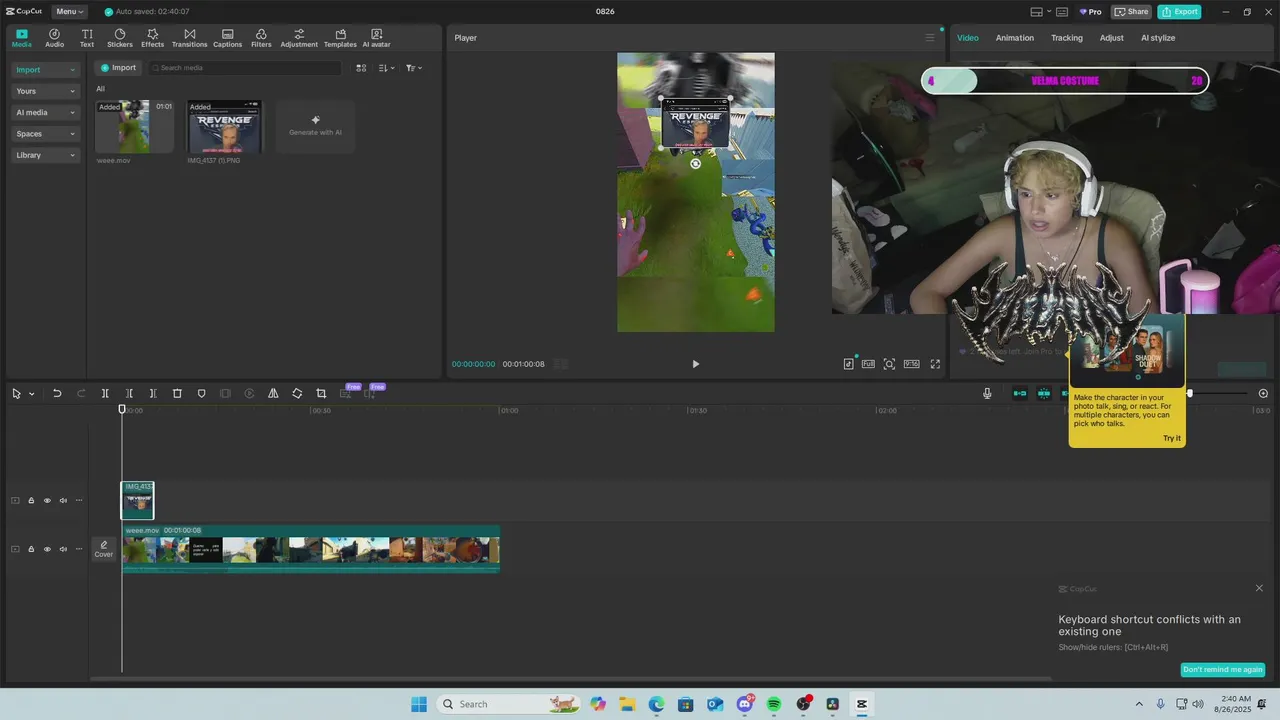Open the AI stylize tab
Screen dimensions: 1280x720
(1158, 38)
